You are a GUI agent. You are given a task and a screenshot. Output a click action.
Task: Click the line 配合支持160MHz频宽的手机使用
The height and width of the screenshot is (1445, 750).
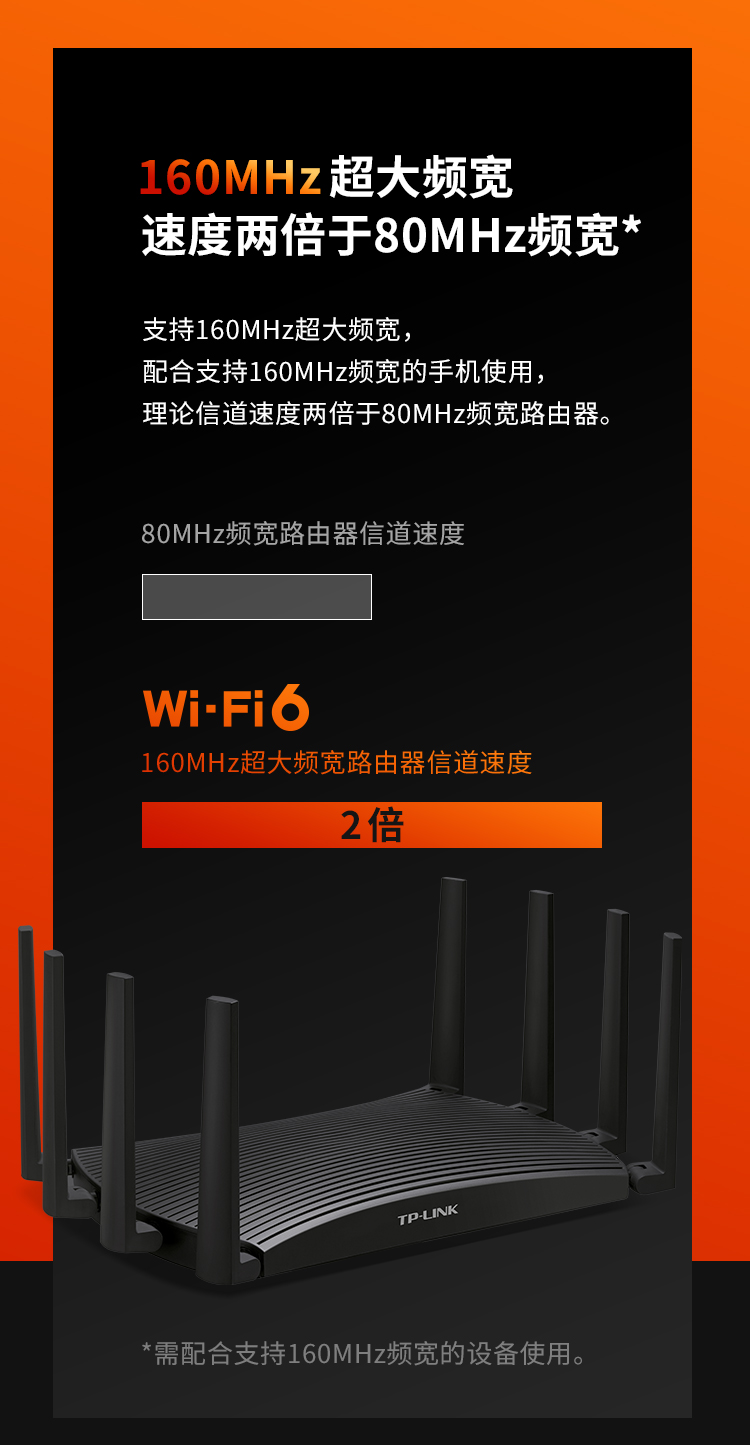[x=345, y=372]
